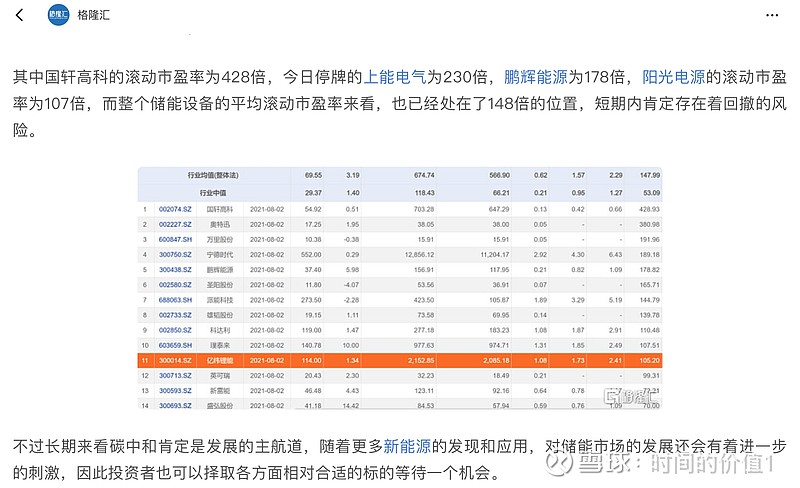Click stock code 300713.SZ in the table
The height and width of the screenshot is (488, 800).
click(x=175, y=376)
